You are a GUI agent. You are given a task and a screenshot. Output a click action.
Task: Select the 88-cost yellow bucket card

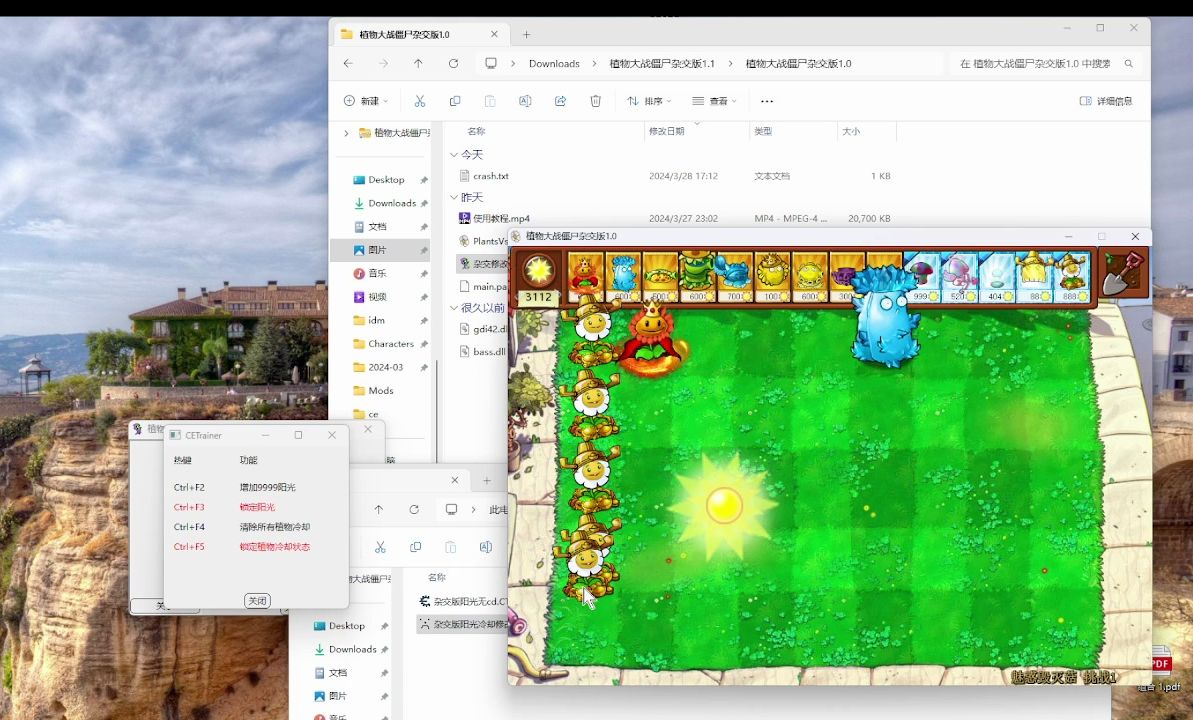1032,278
